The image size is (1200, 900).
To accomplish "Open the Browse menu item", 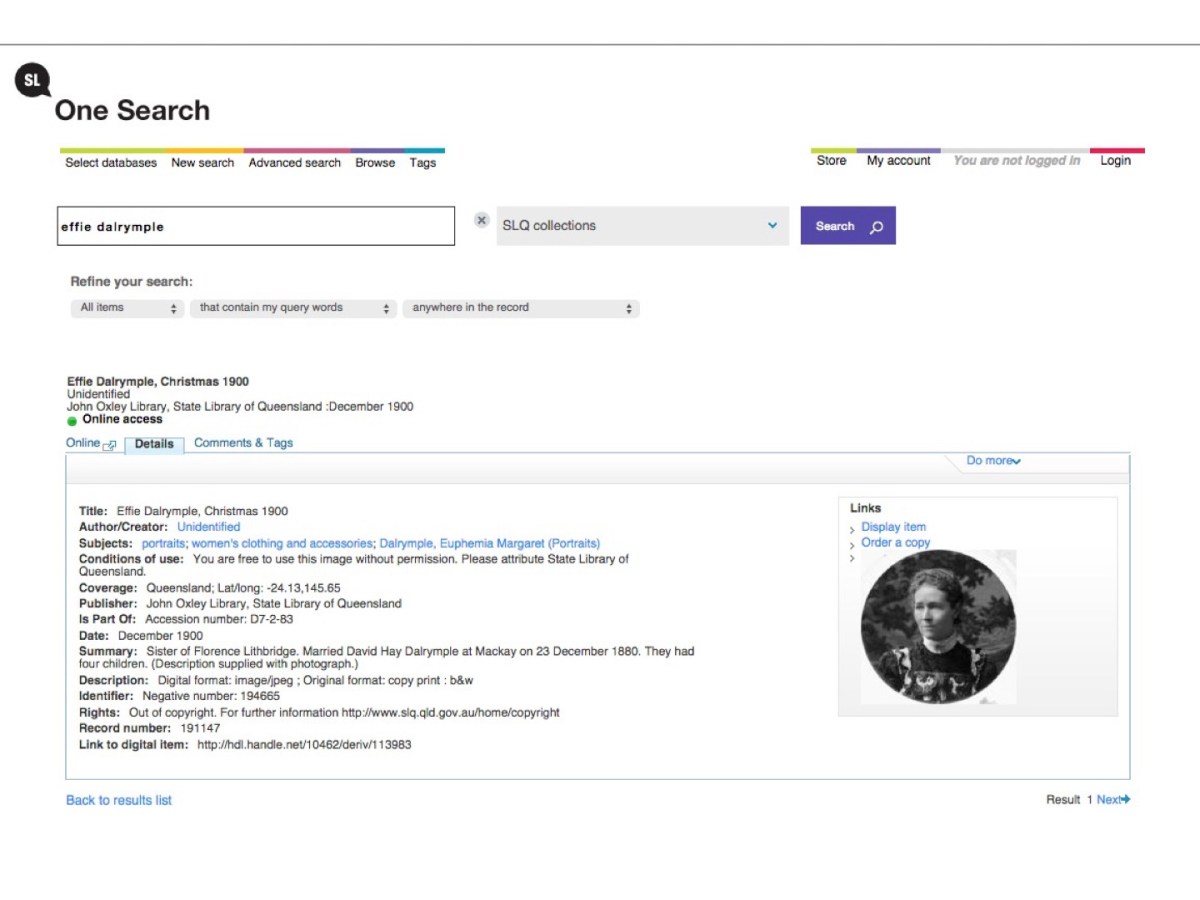I will point(375,163).
